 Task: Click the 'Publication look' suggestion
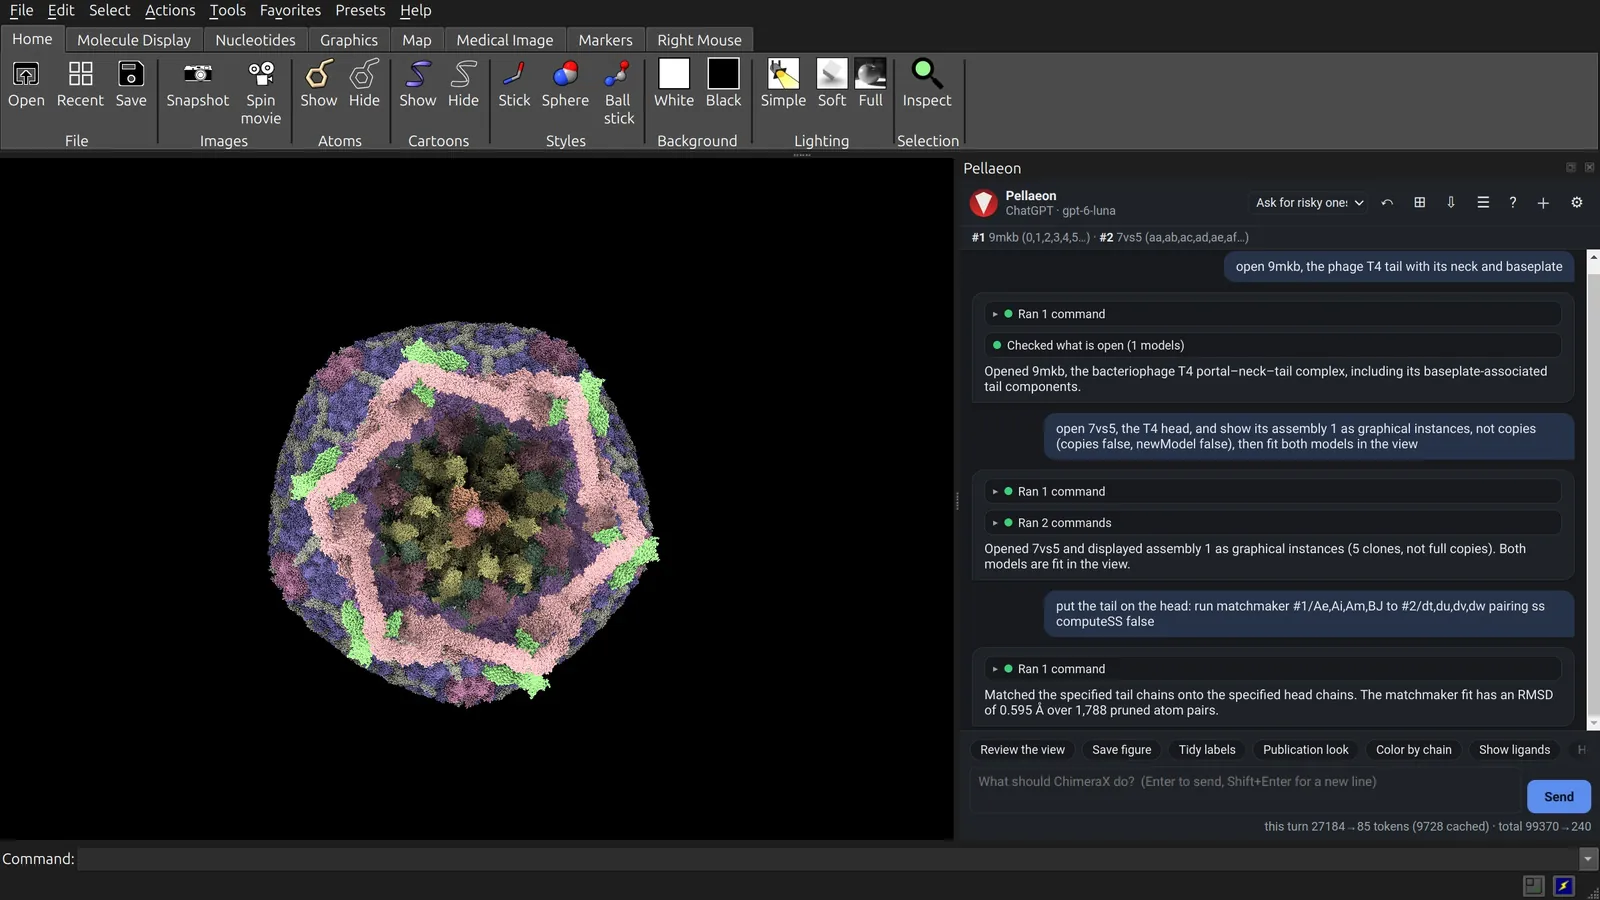tap(1305, 750)
